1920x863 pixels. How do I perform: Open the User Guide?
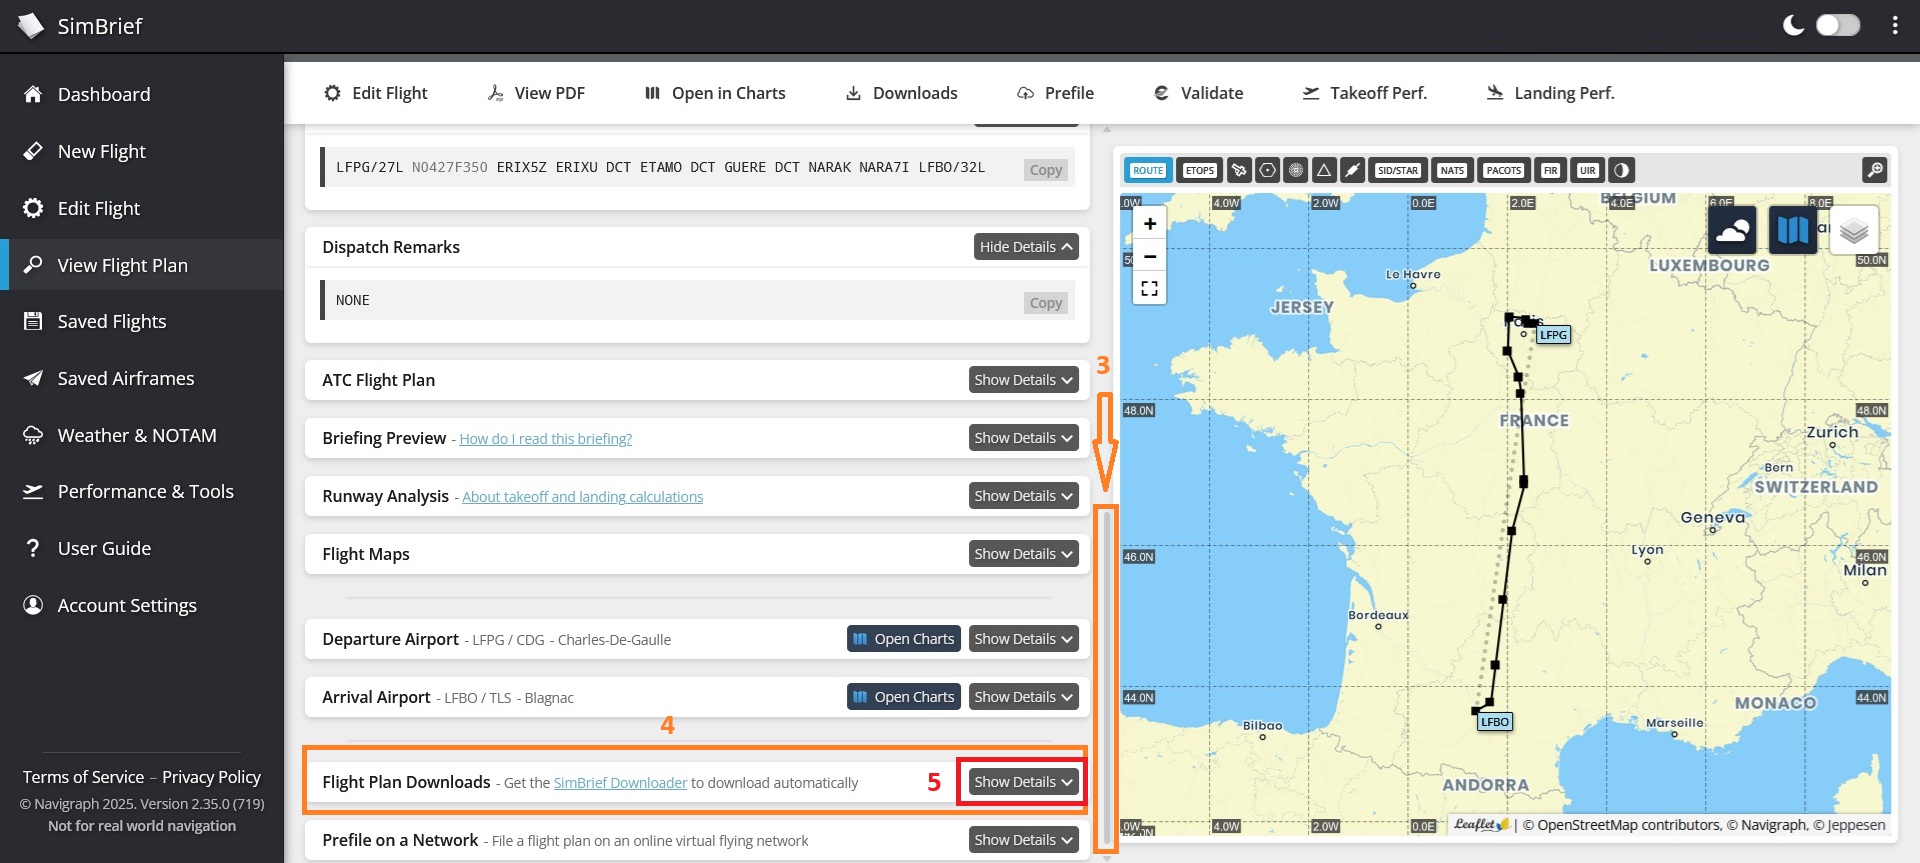142,548
